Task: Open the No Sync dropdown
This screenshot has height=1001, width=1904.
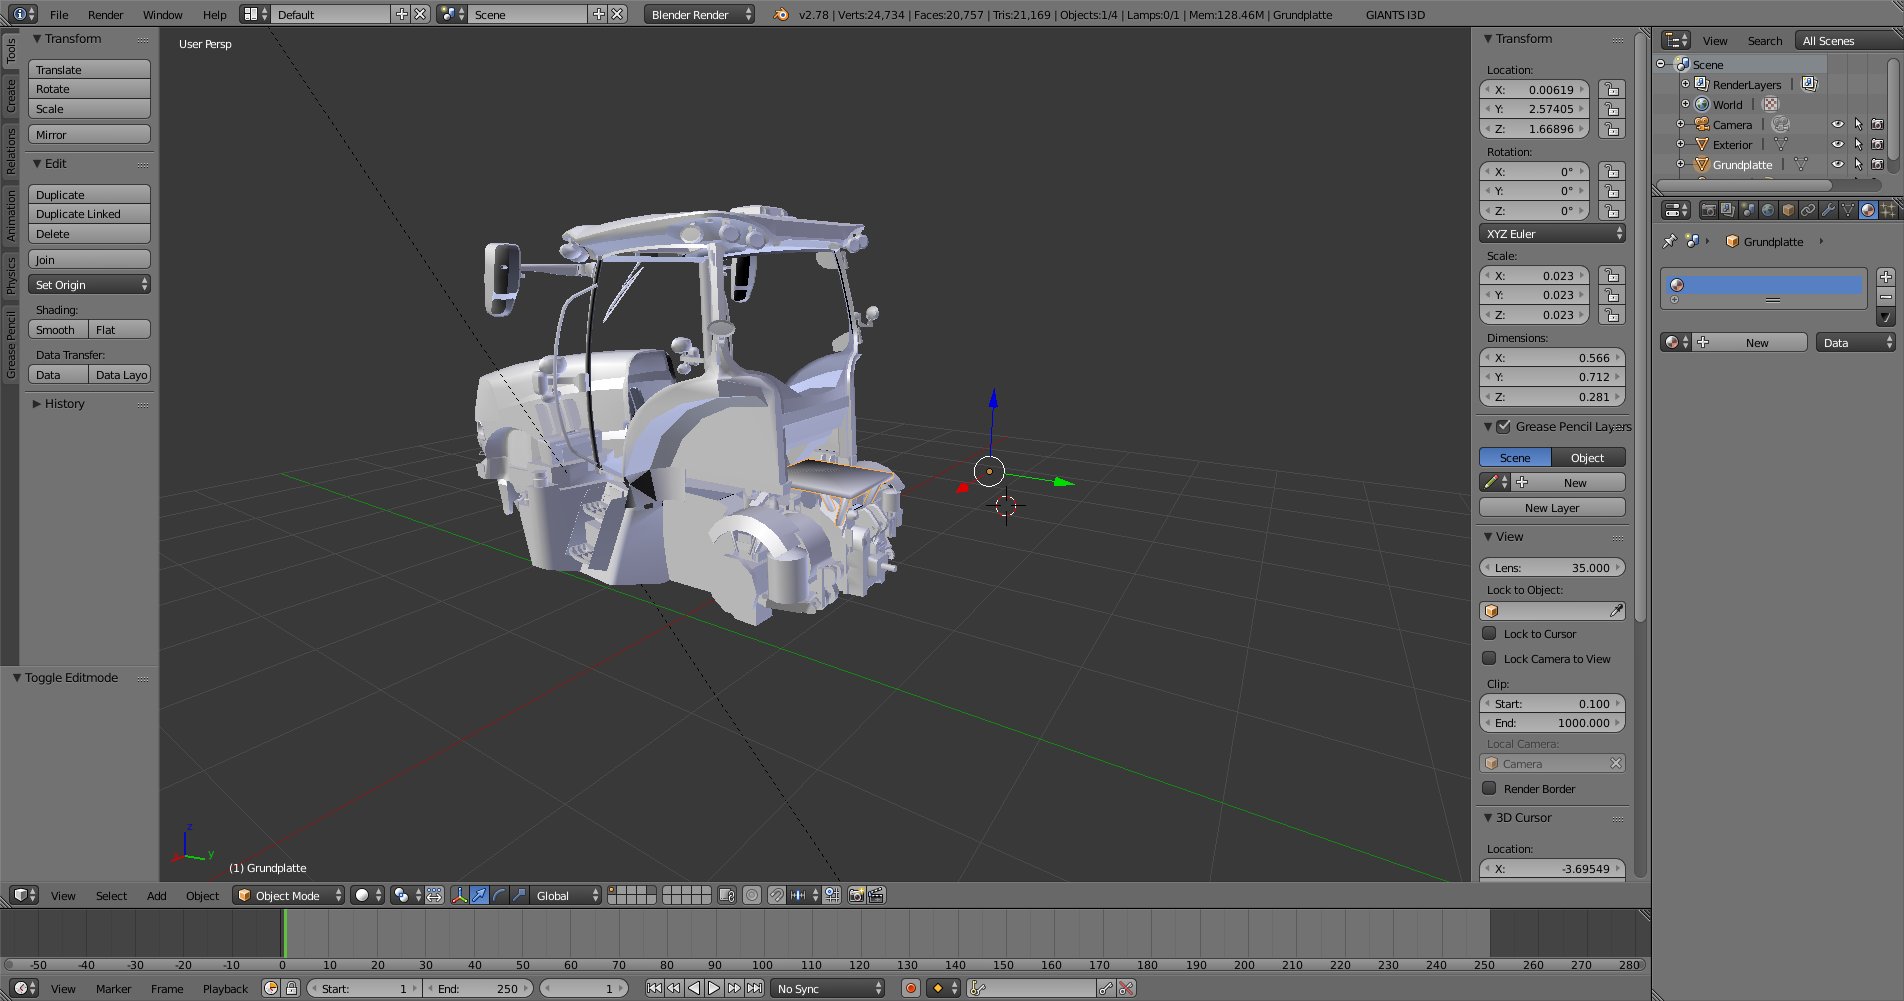Action: tap(828, 988)
